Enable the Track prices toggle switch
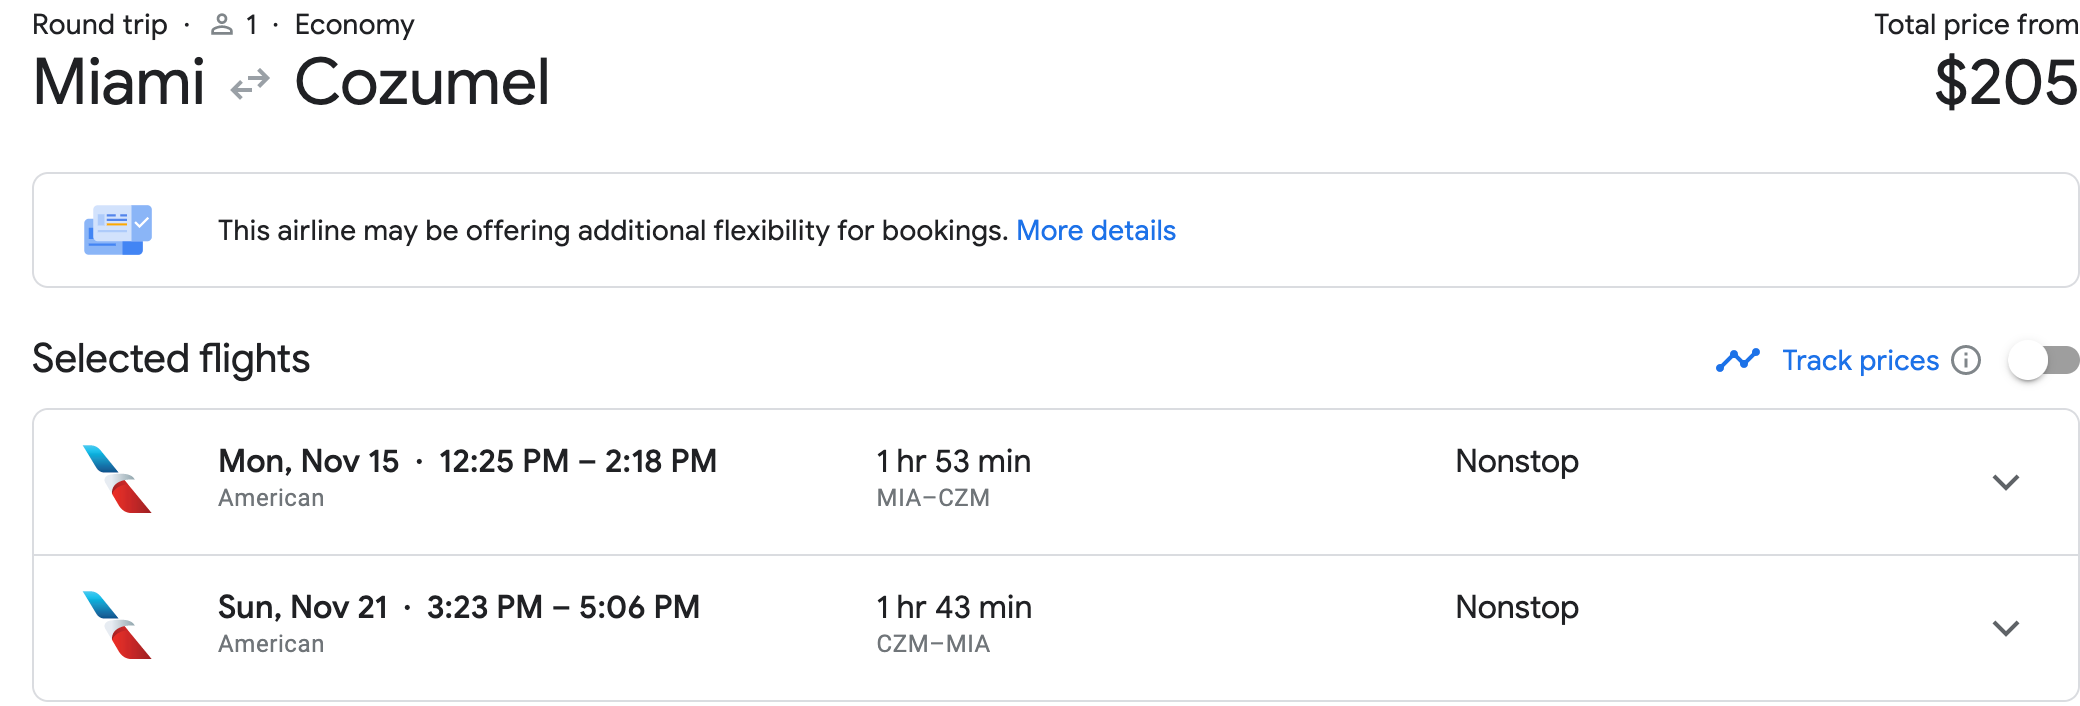Viewport: 2080px width, 706px height. (x=2043, y=360)
